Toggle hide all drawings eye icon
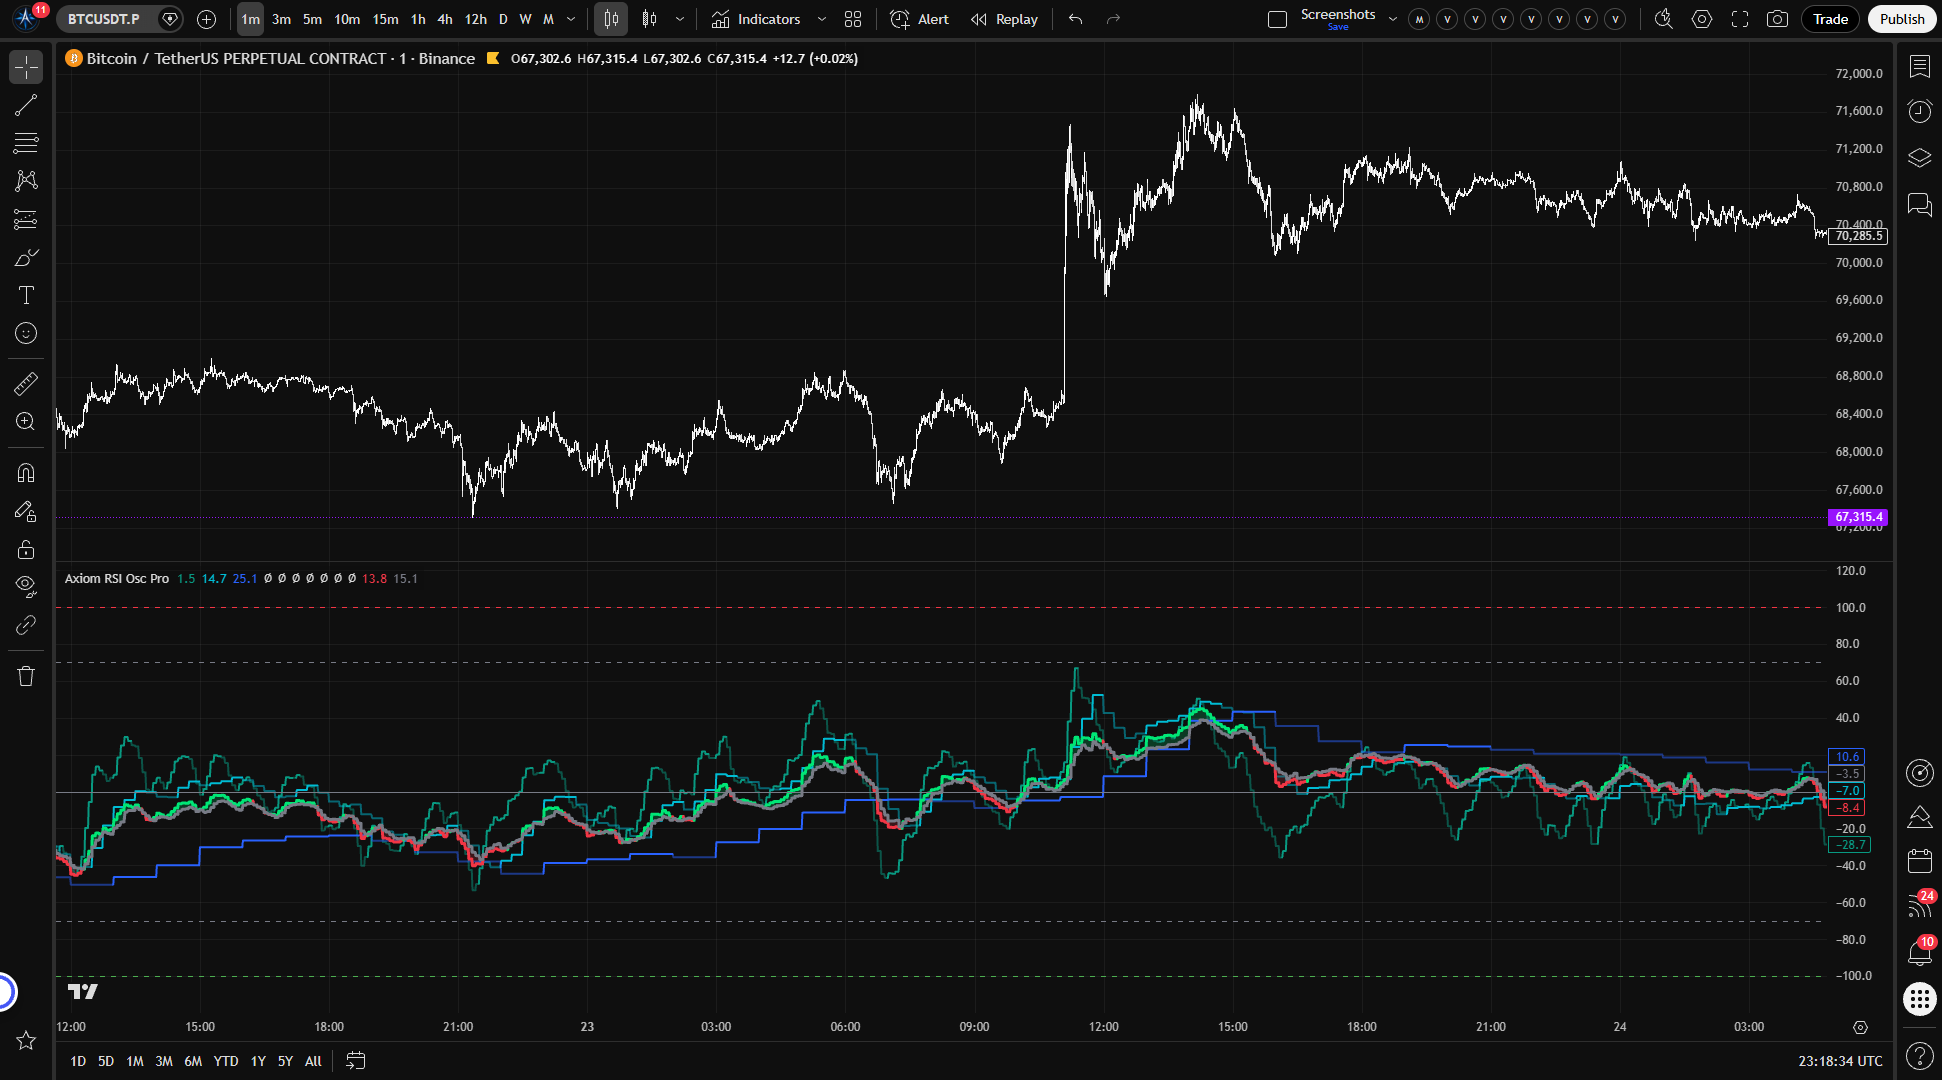The image size is (1942, 1080). click(26, 585)
